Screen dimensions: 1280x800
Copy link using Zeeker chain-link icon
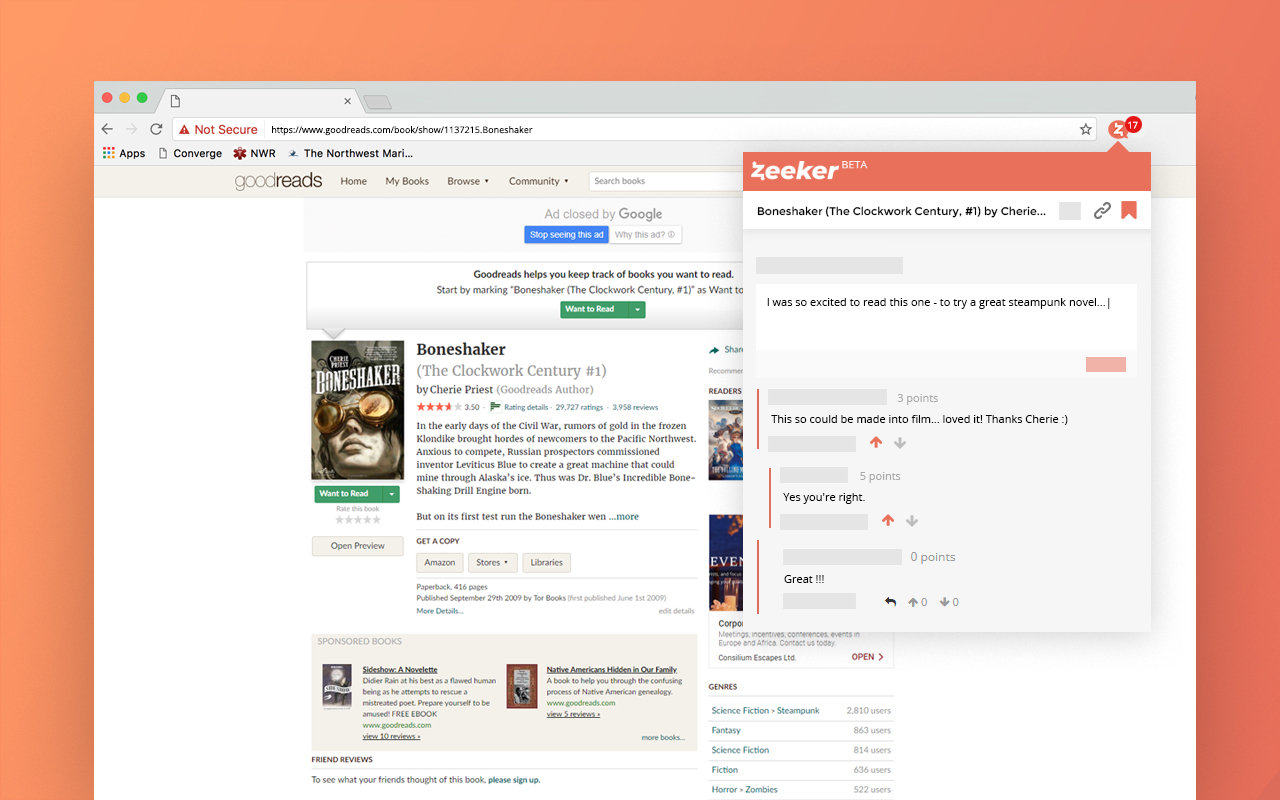pos(1102,211)
